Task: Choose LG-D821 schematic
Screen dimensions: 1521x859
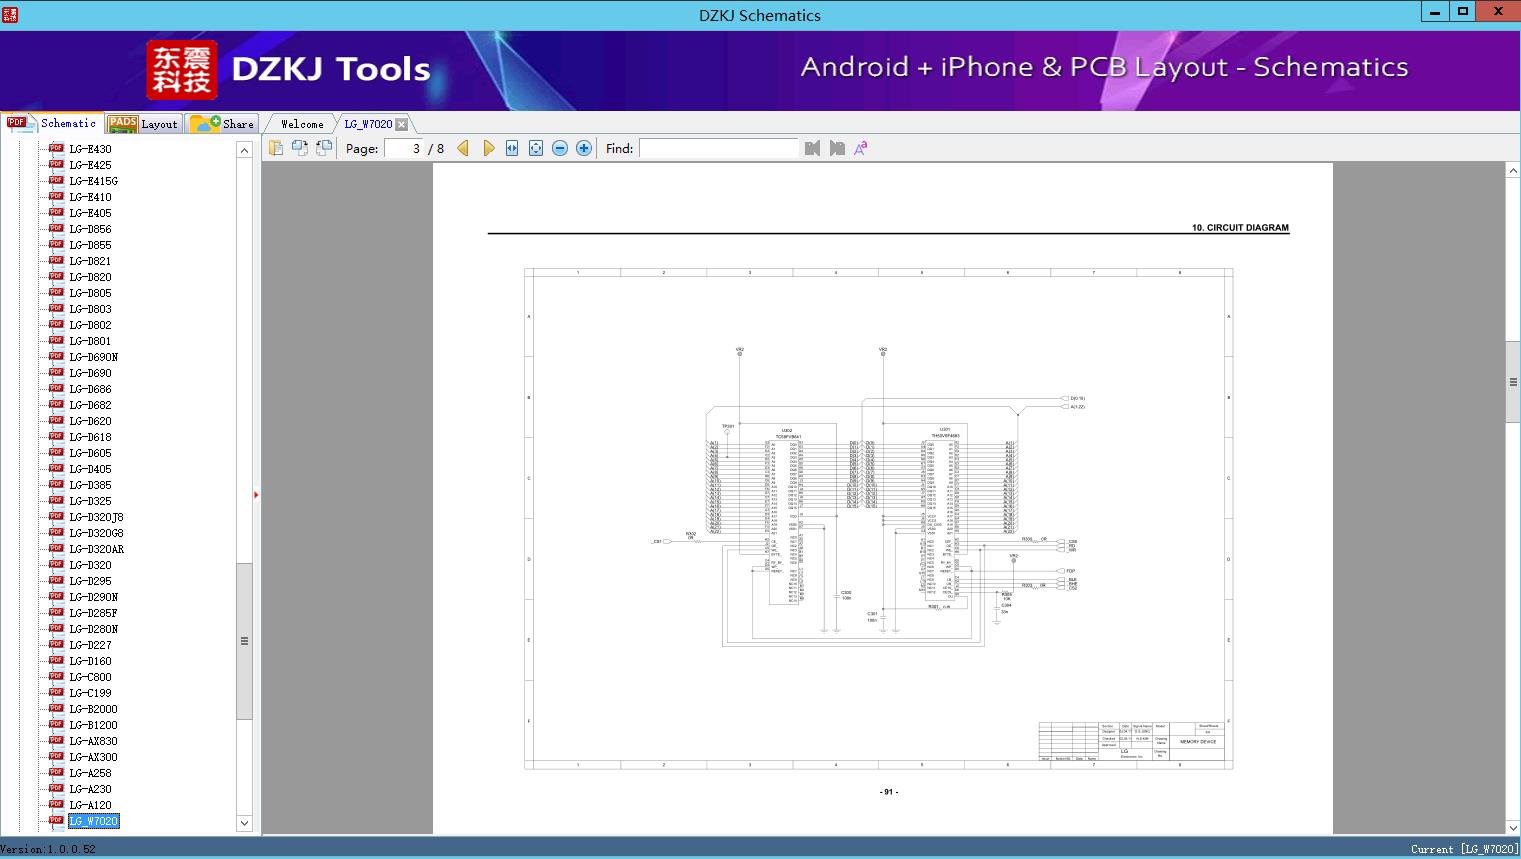Action: (90, 261)
